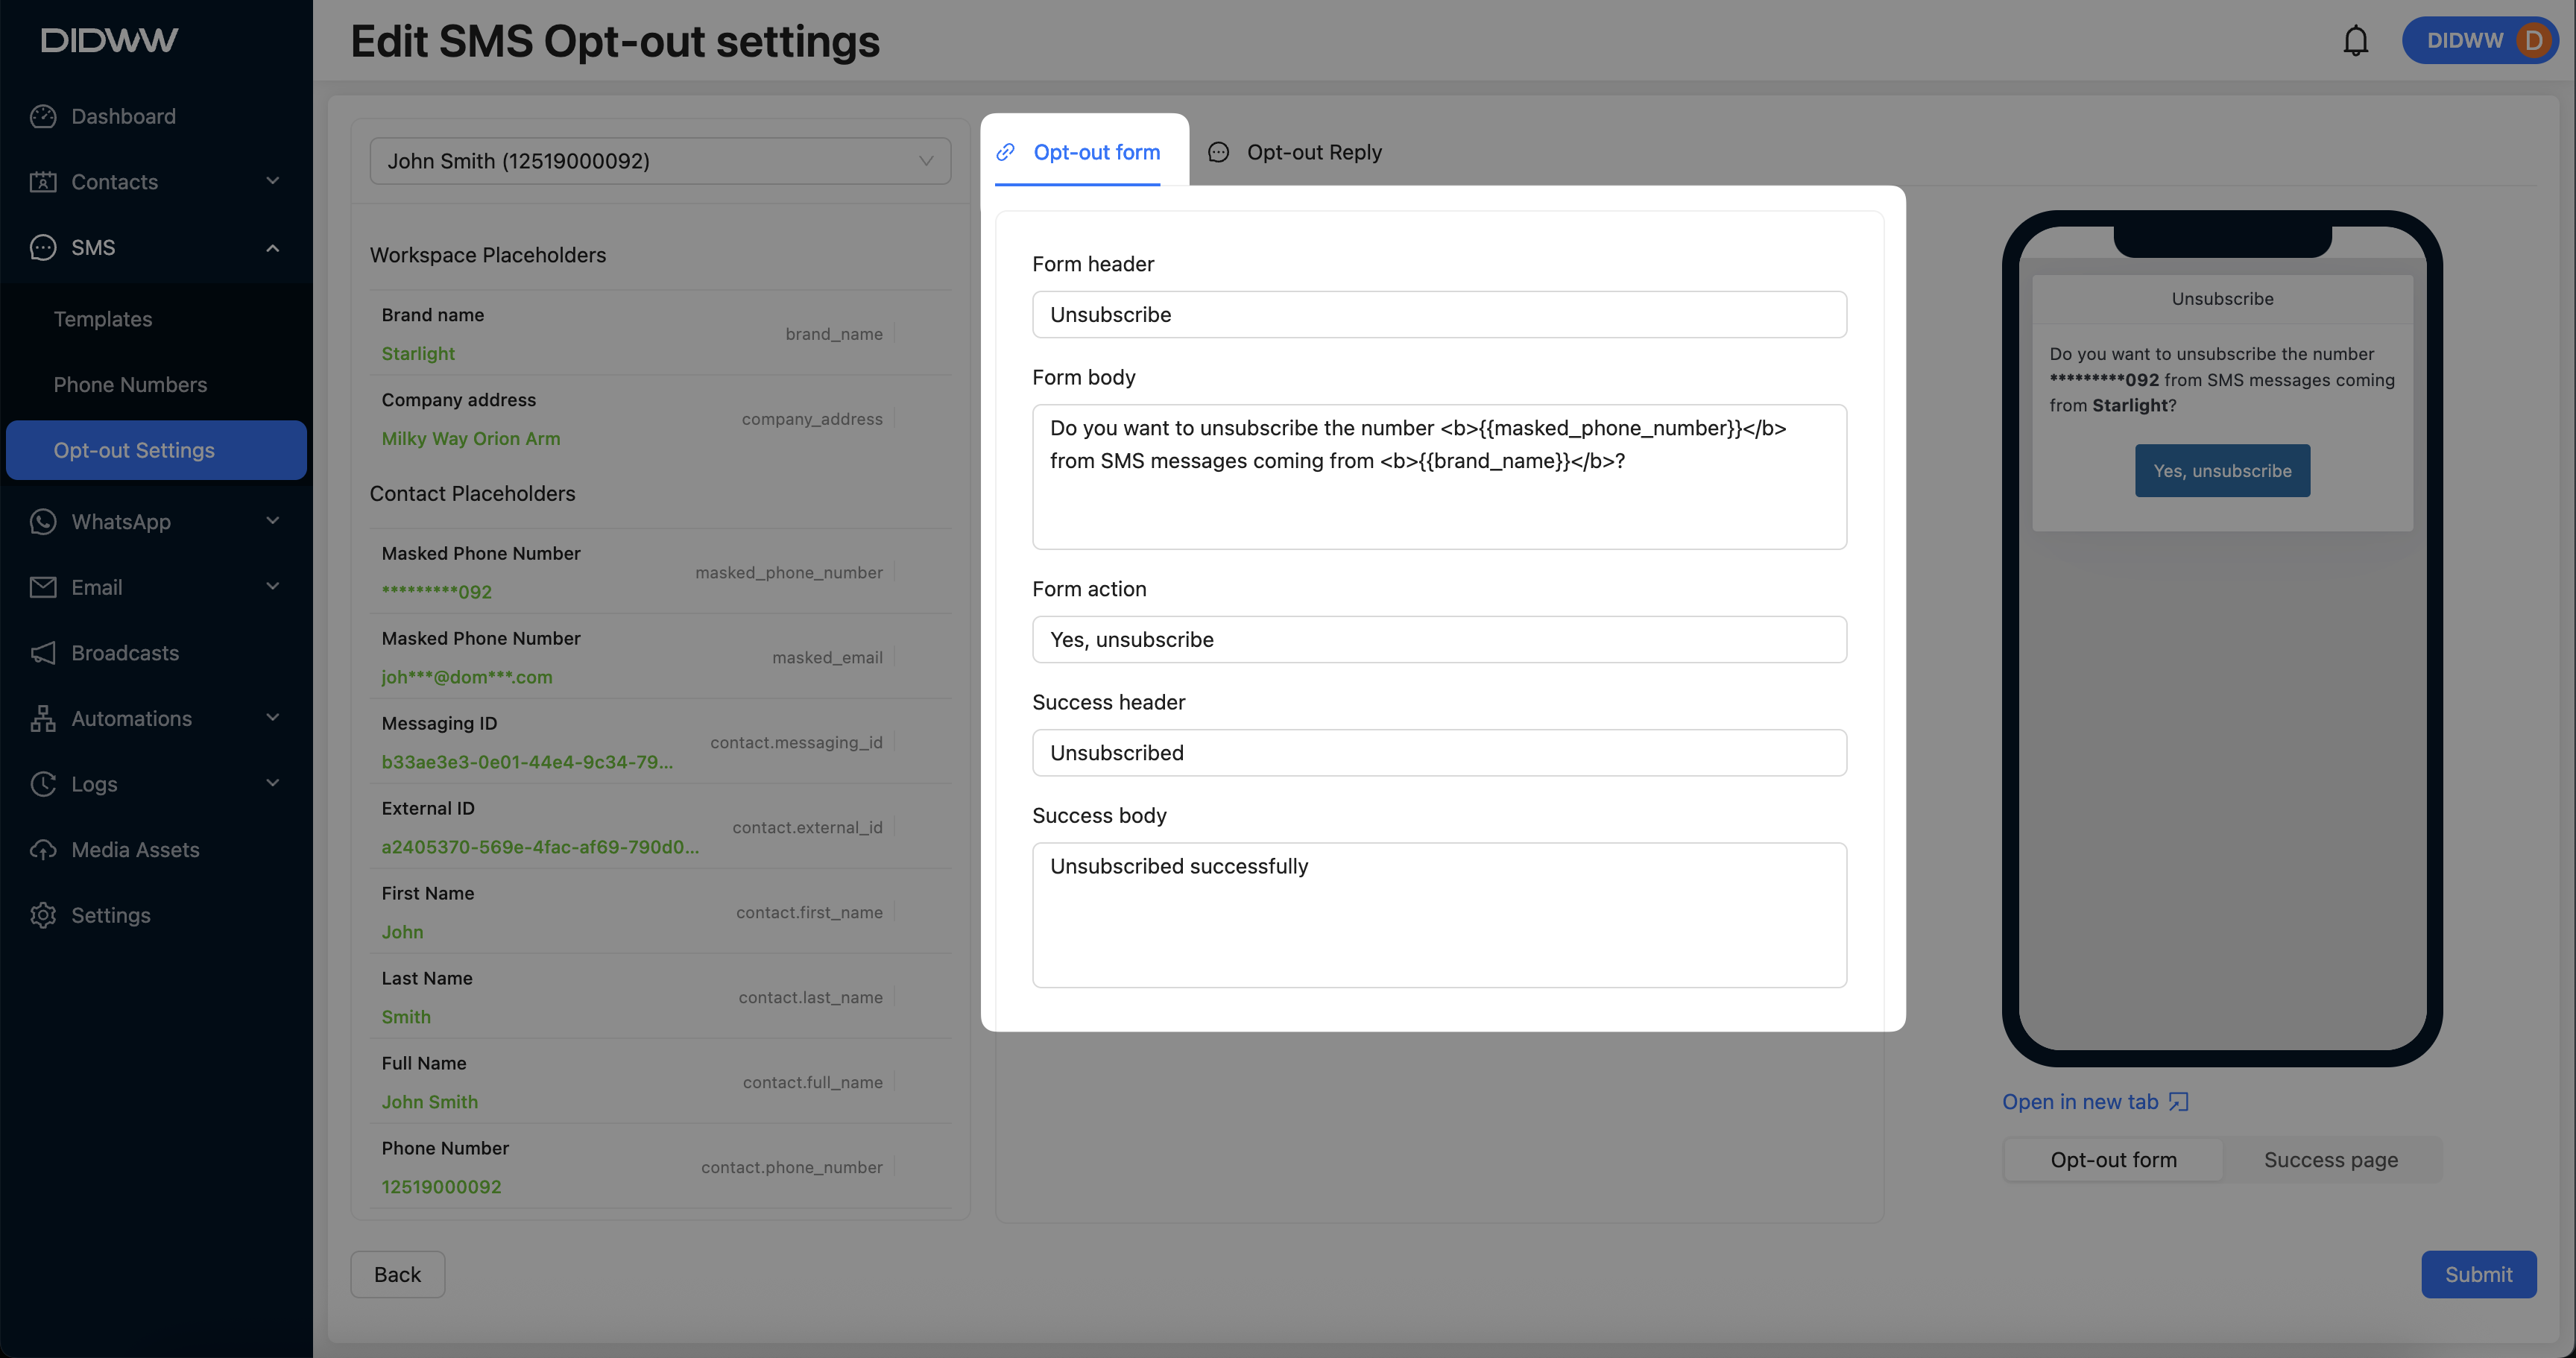The width and height of the screenshot is (2576, 1358).
Task: Click the Back button
Action: [x=397, y=1274]
